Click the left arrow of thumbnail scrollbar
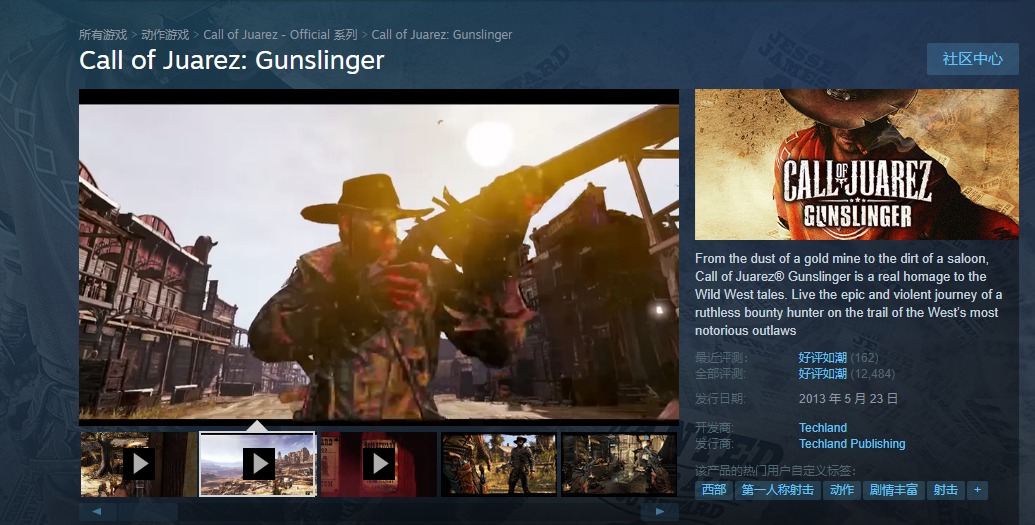This screenshot has width=1035, height=525. point(97,512)
